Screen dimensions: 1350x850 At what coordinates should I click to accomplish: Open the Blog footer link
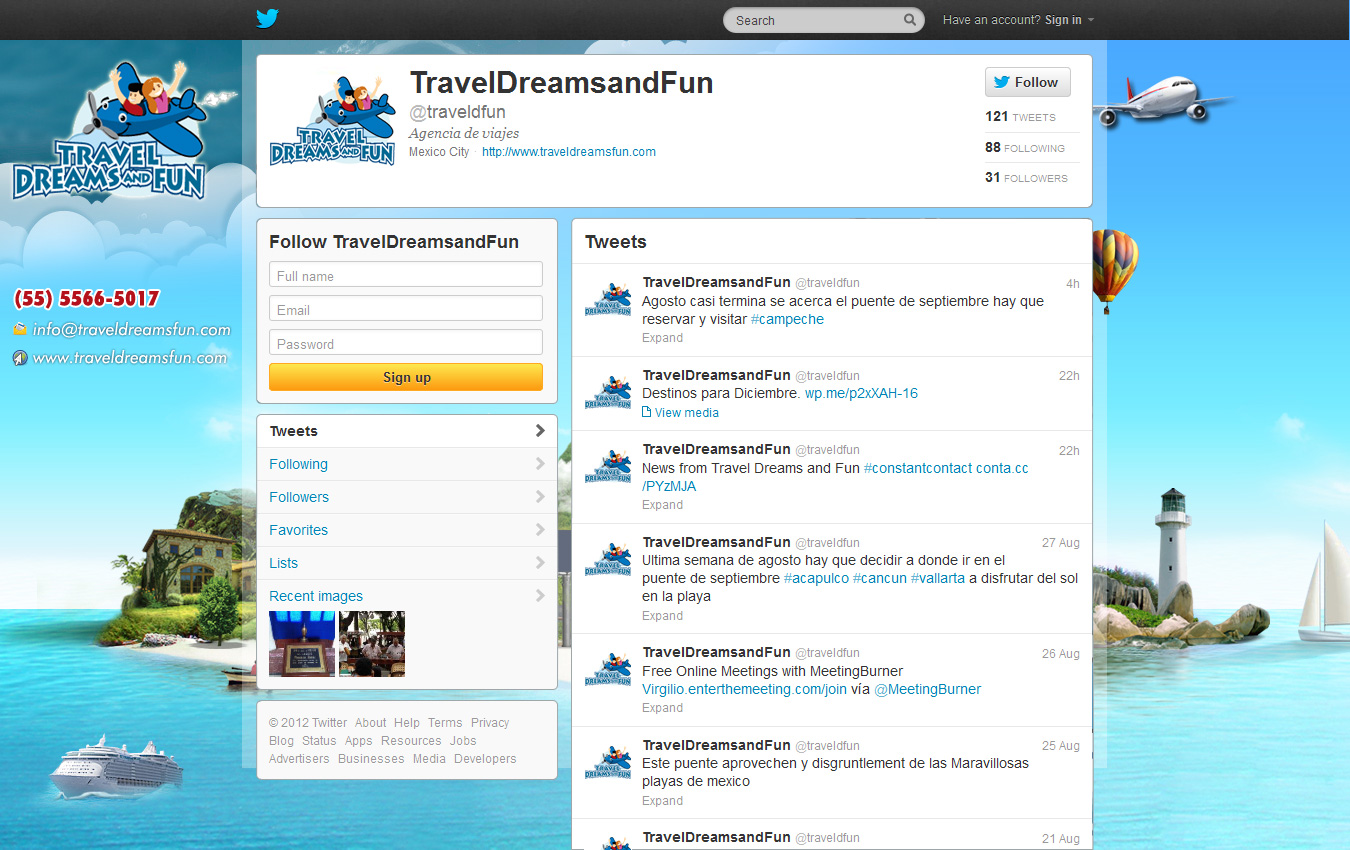[x=281, y=741]
